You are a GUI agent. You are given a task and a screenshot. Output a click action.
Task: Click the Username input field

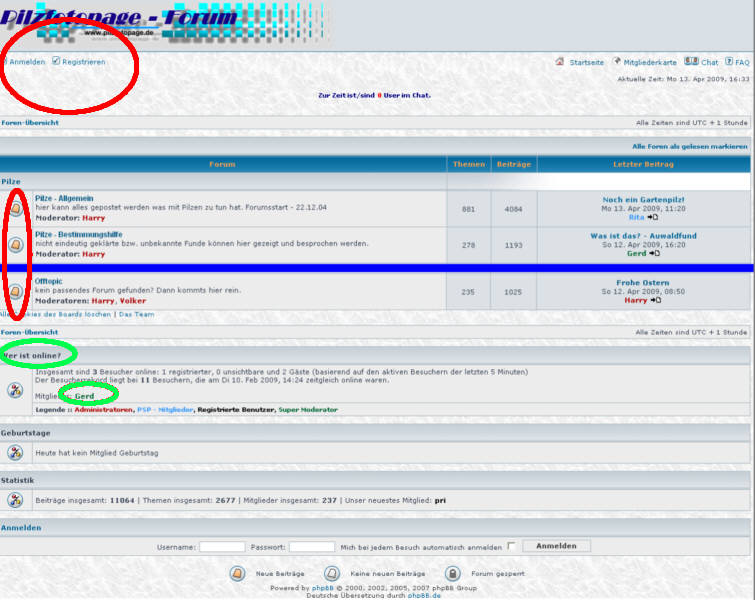coord(222,547)
